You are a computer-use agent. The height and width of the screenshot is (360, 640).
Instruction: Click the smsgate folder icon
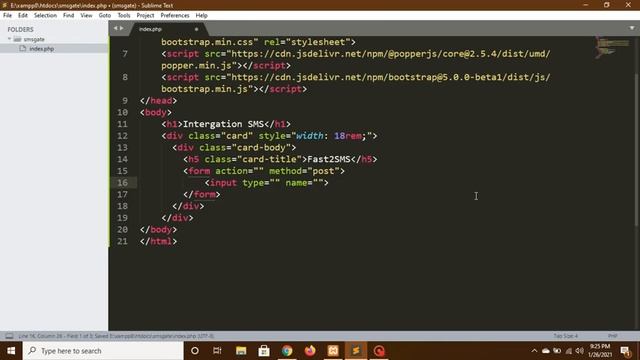point(17,39)
